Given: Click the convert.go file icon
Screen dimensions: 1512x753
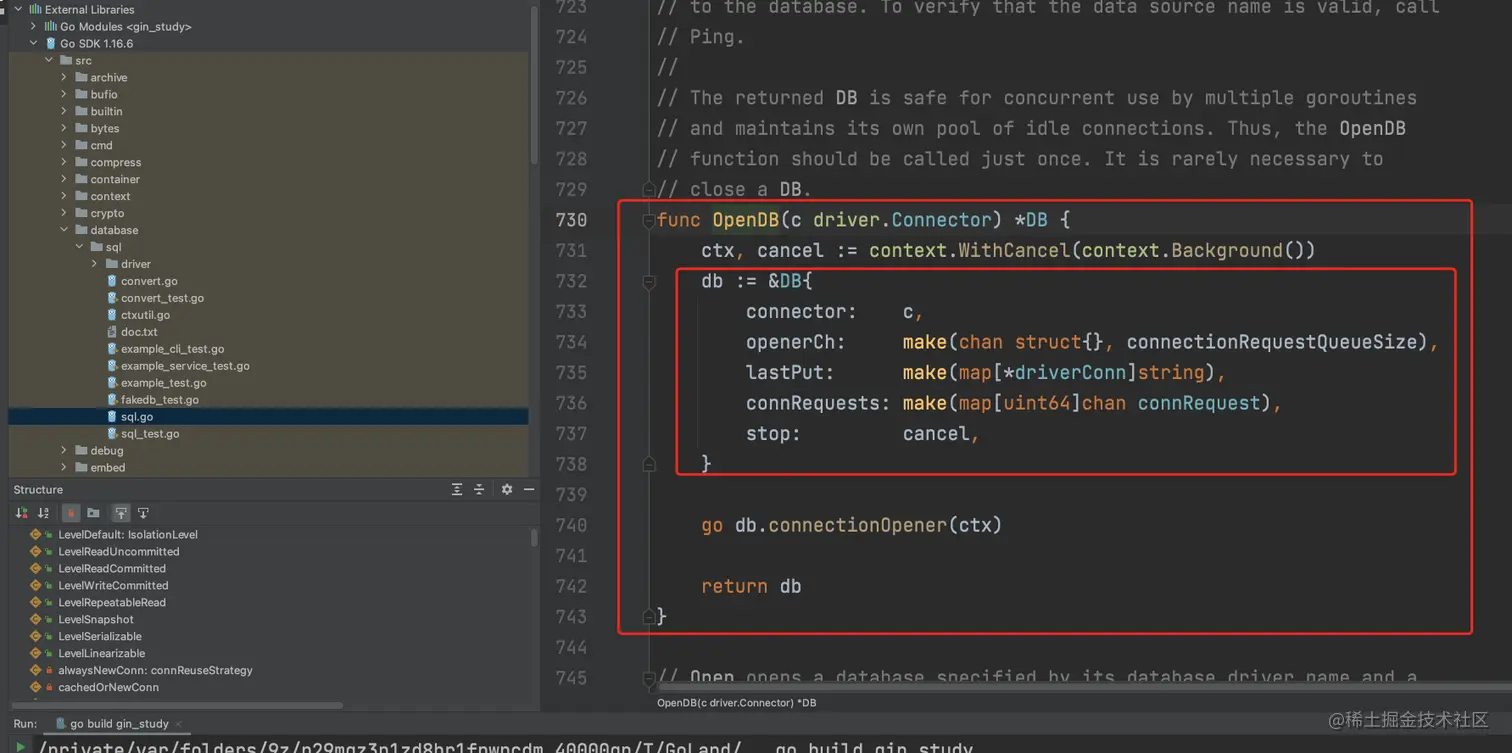Looking at the screenshot, I should tap(112, 281).
